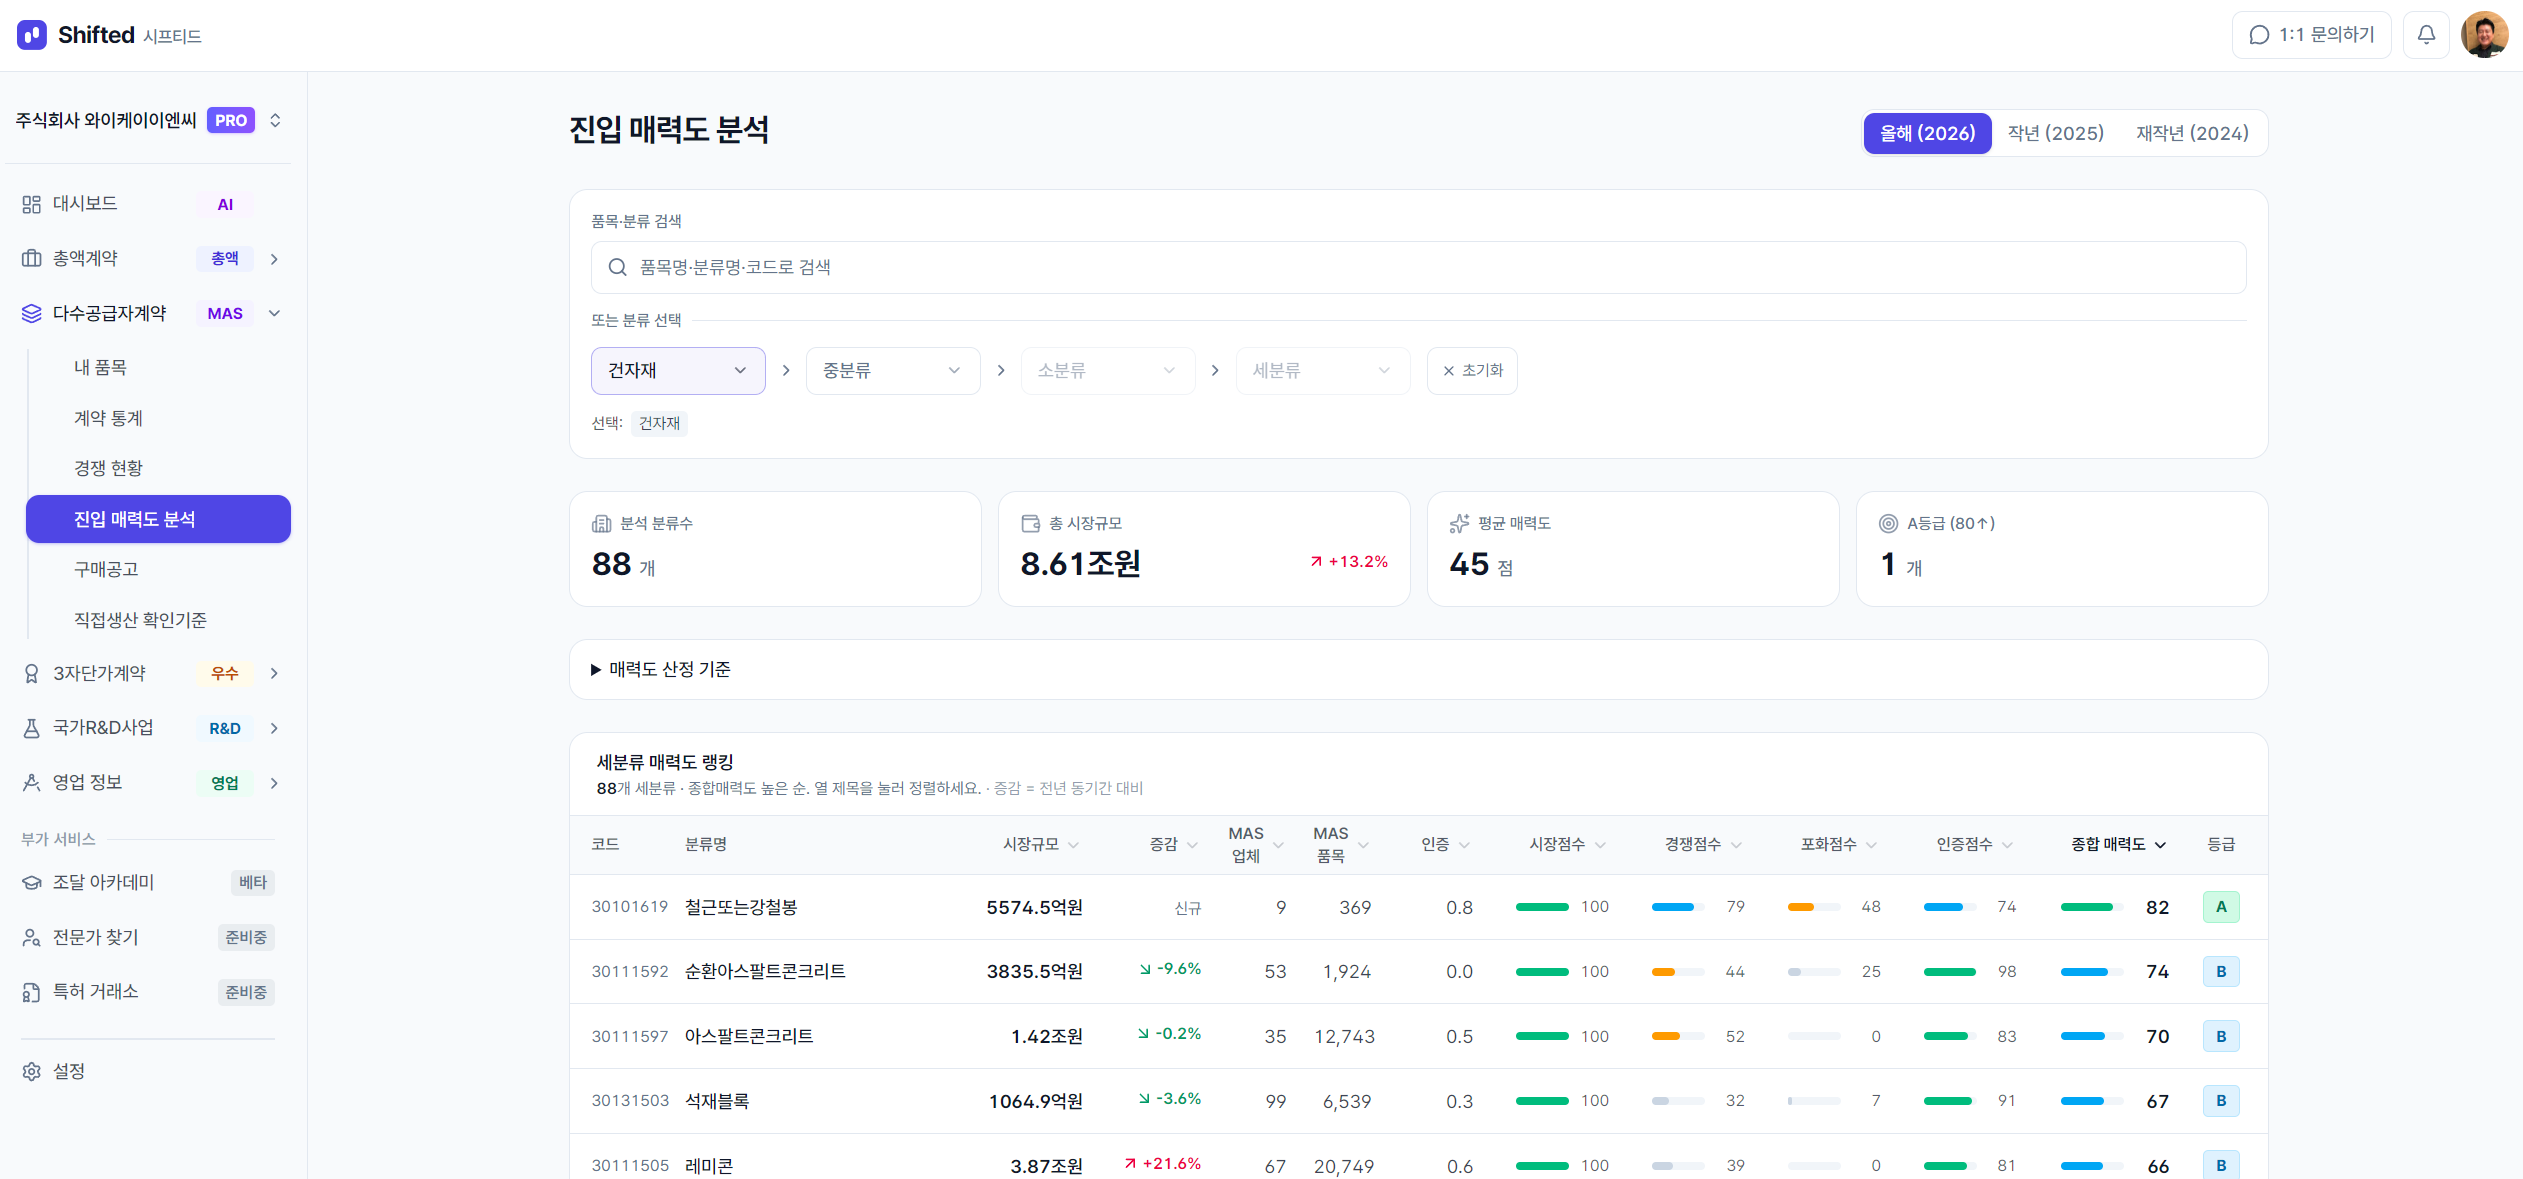
Task: Sort by 인증 column header
Action: 1445,845
